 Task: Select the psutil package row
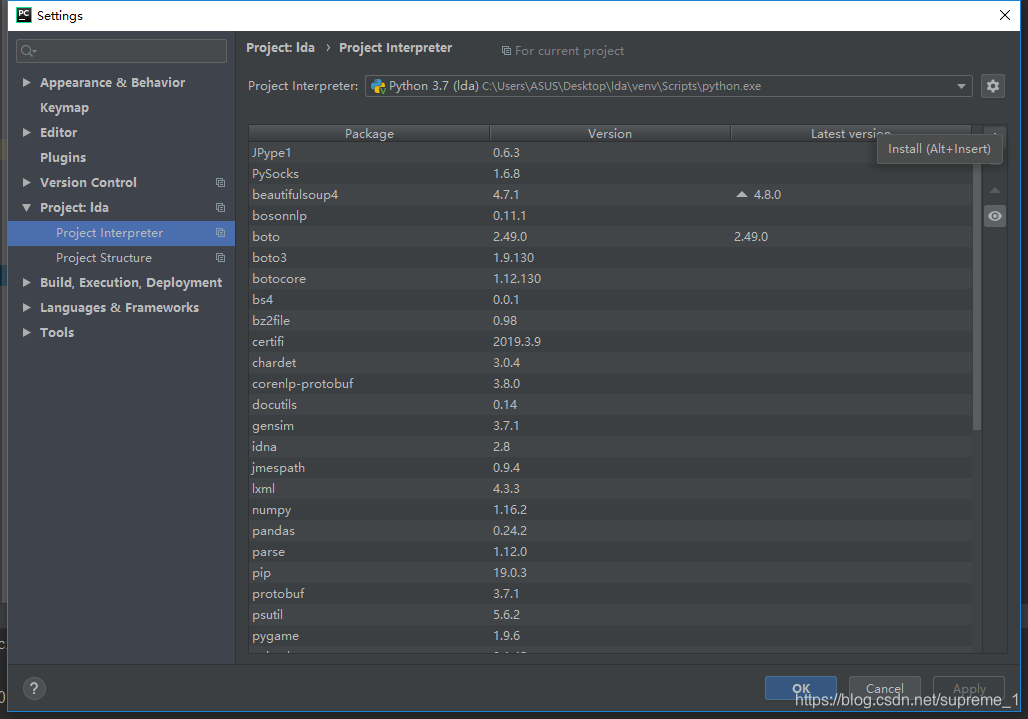coord(610,615)
